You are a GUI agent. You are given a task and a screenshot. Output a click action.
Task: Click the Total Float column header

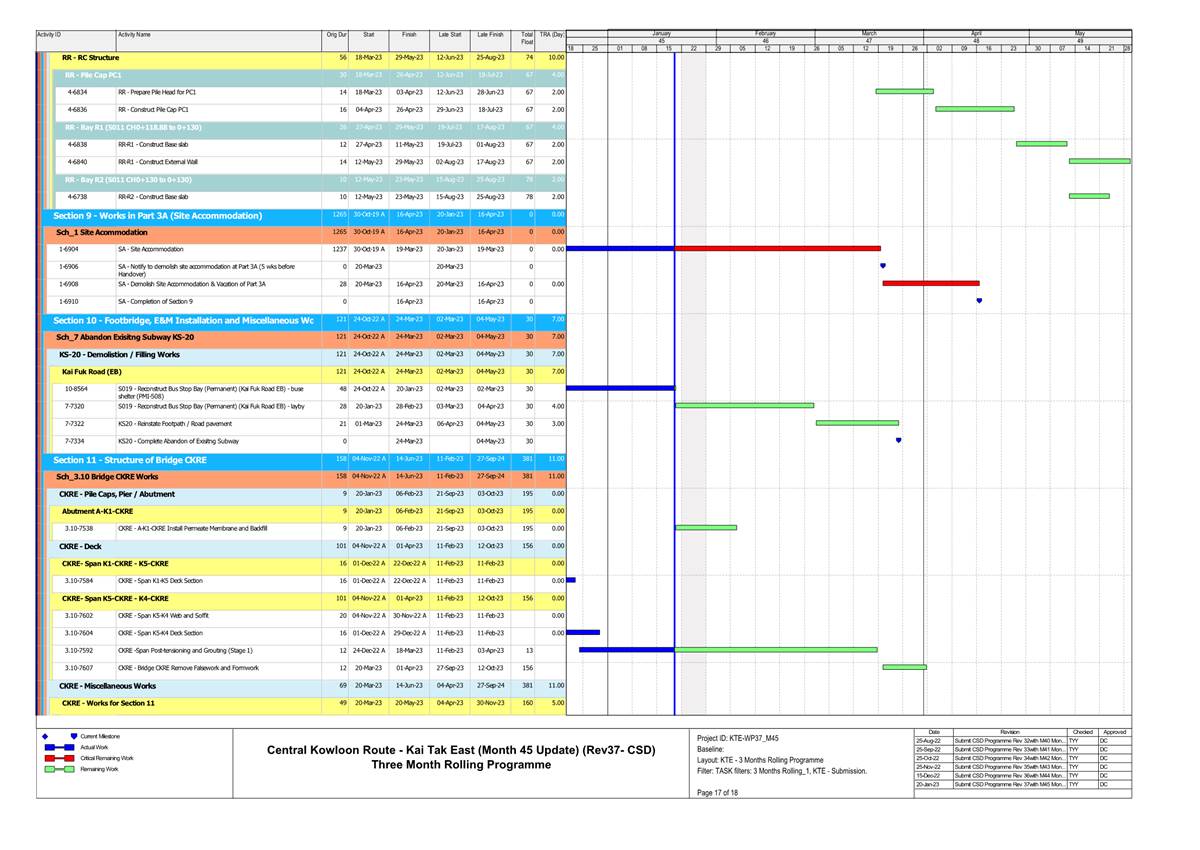[526, 38]
